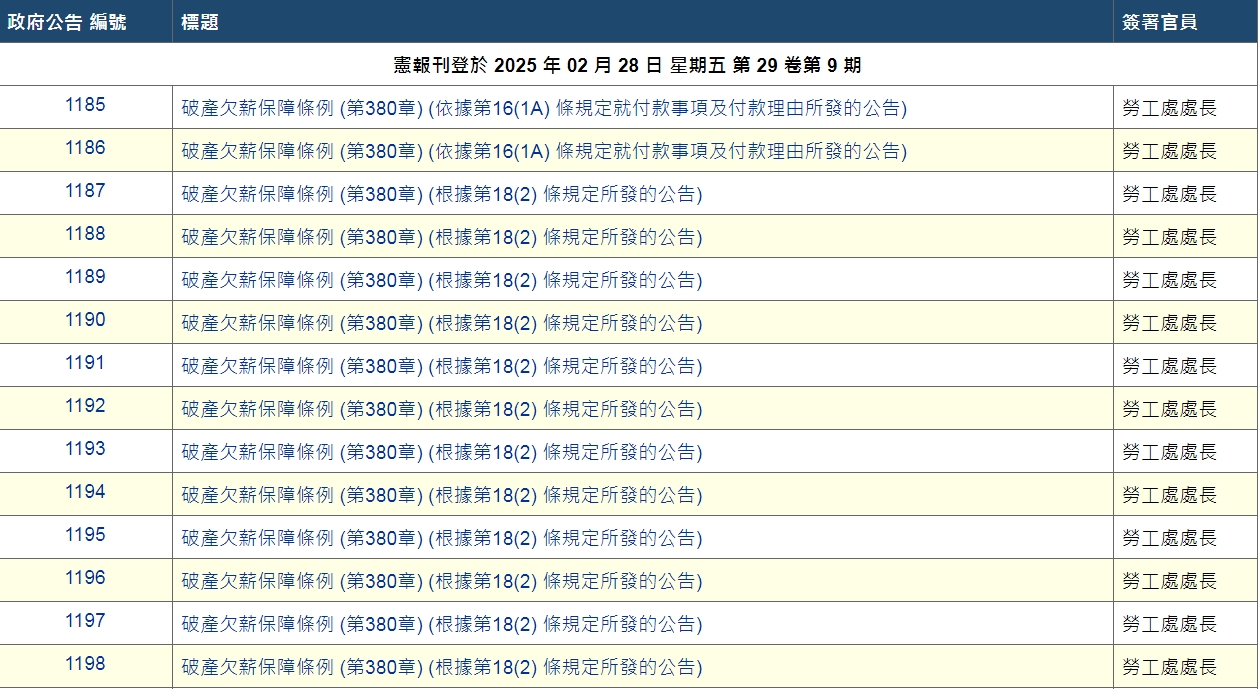Select the notice 1187 title row
The height and width of the screenshot is (689, 1259).
coord(440,193)
